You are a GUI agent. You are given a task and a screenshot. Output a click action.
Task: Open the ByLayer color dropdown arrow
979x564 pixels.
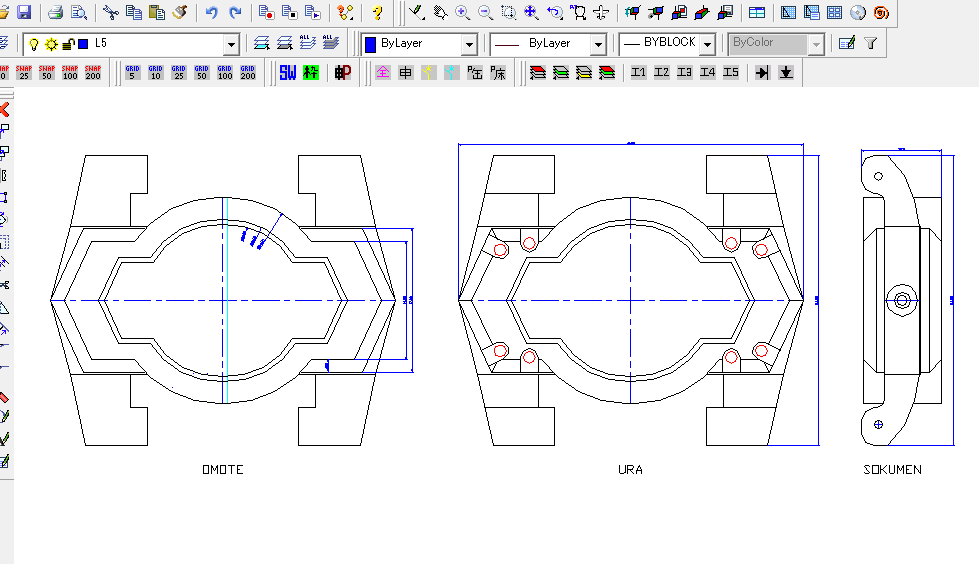(x=469, y=44)
